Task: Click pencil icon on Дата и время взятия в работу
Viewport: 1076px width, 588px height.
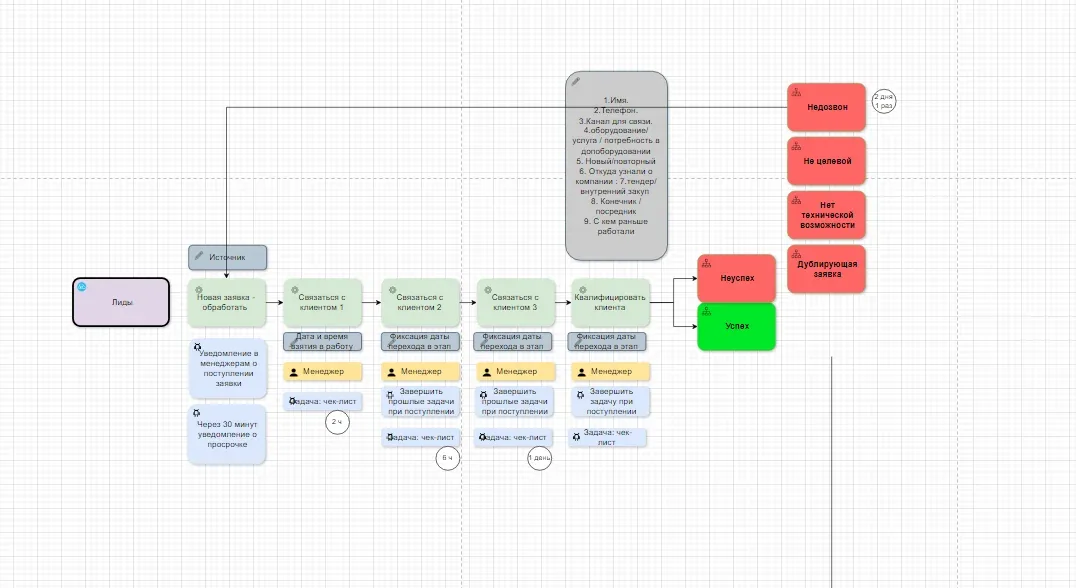Action: (x=294, y=340)
